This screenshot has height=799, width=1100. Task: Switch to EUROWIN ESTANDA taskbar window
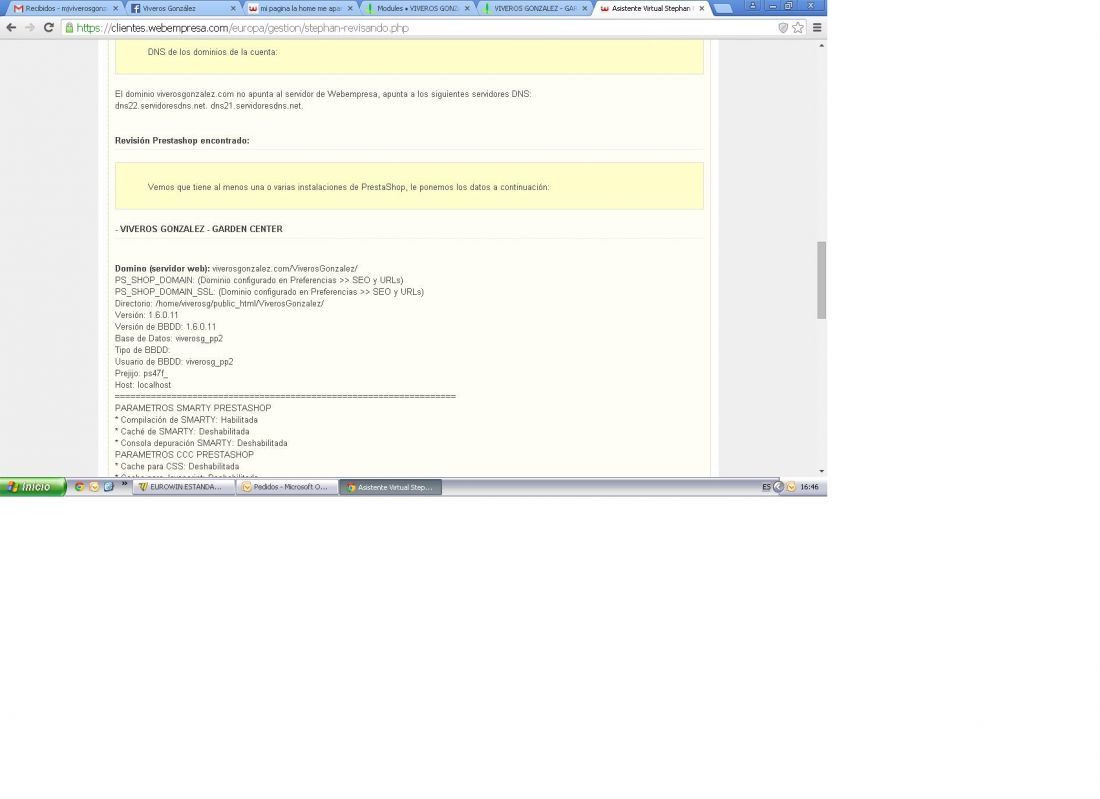coord(184,487)
